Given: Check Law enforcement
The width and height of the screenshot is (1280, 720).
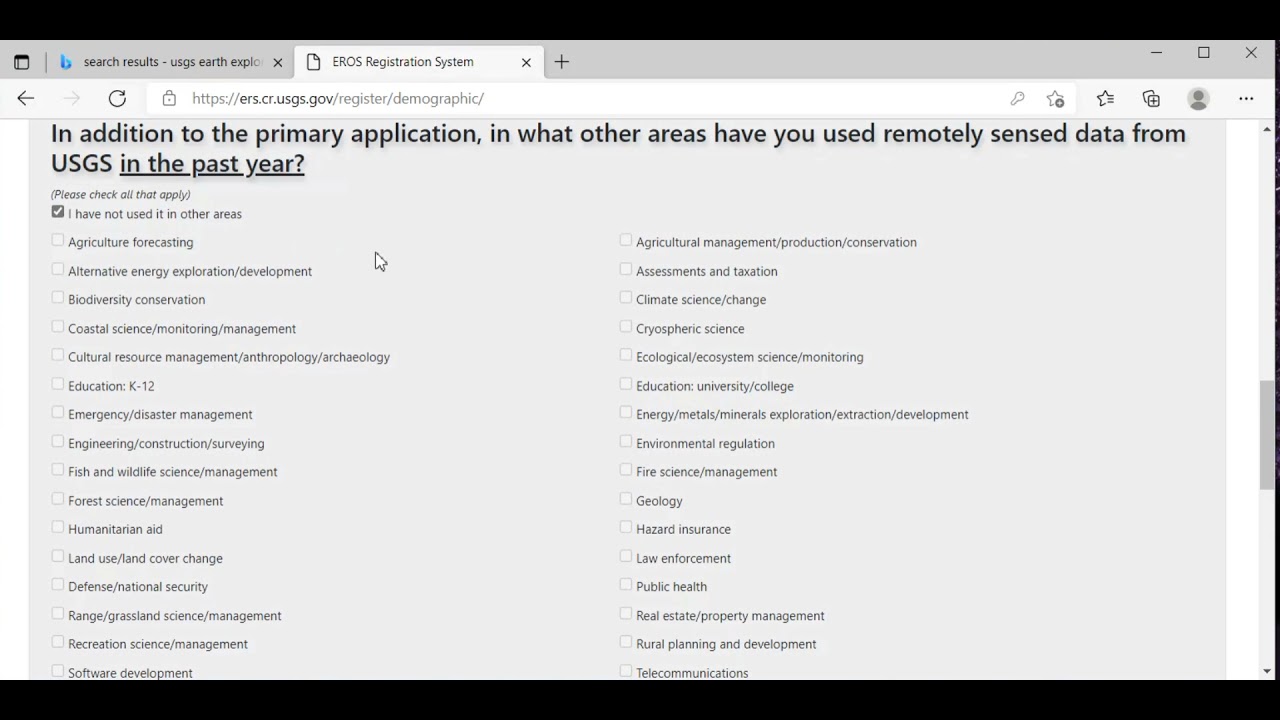Looking at the screenshot, I should tap(626, 556).
